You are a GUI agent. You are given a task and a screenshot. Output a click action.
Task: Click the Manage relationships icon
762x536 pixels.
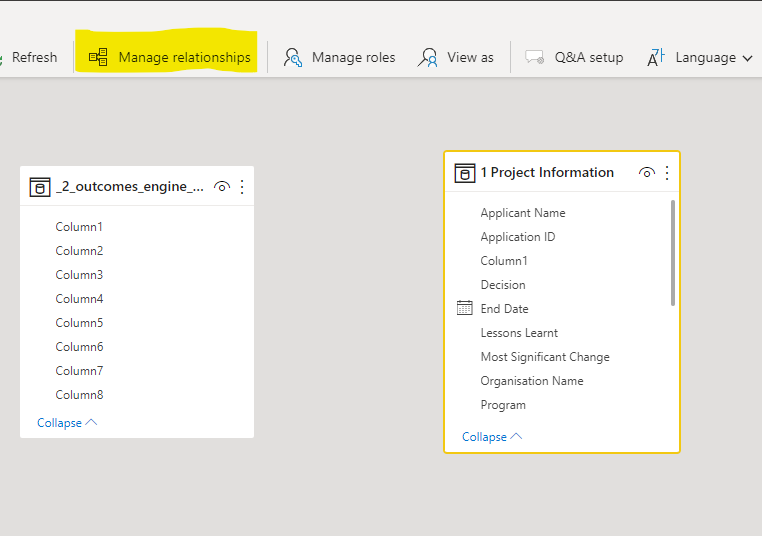pyautogui.click(x=98, y=57)
